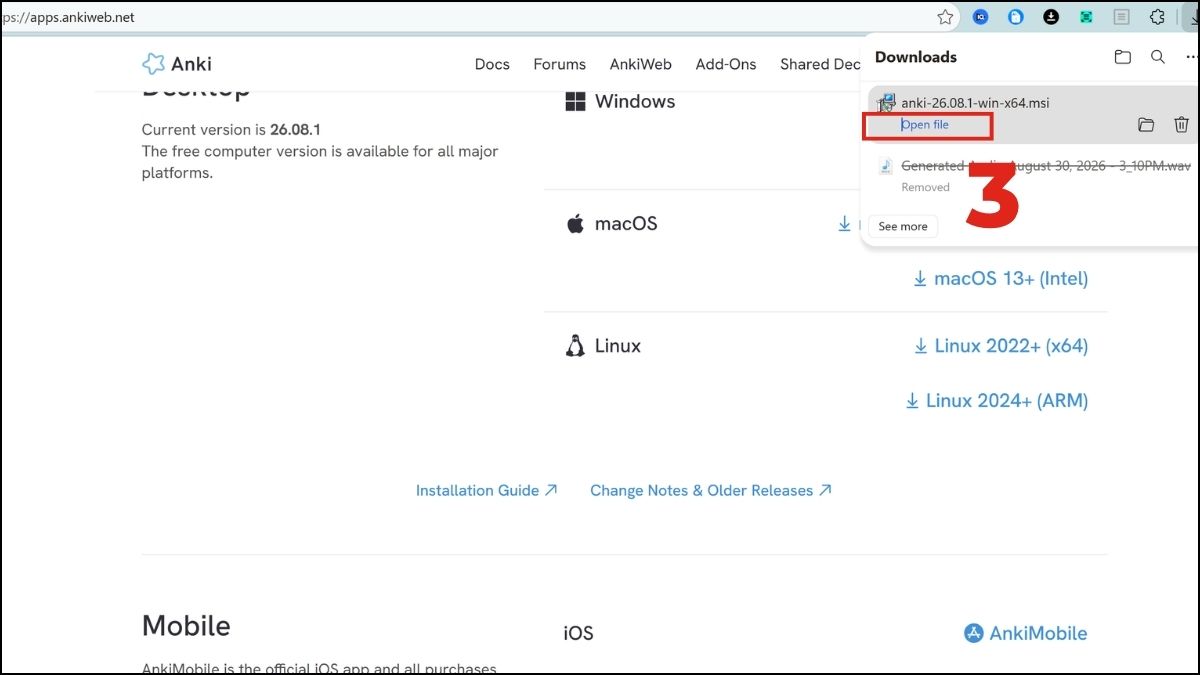Click the Downloads panel title

coord(916,57)
